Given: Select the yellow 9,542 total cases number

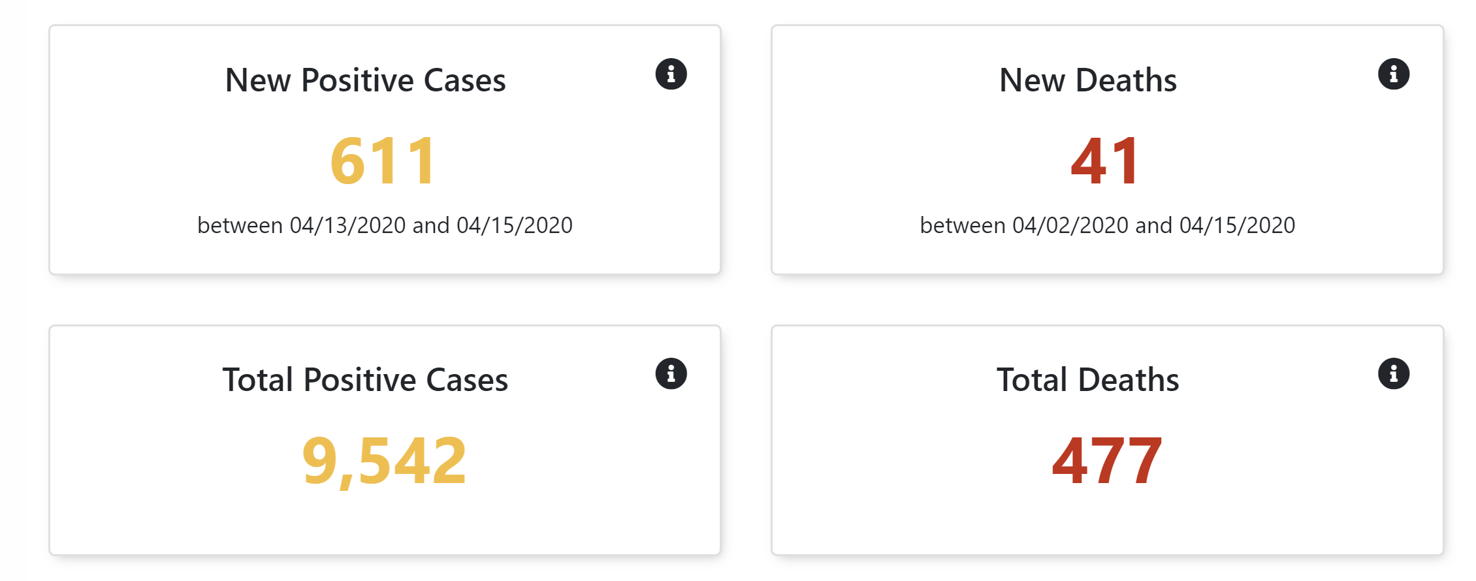Looking at the screenshot, I should 384,460.
